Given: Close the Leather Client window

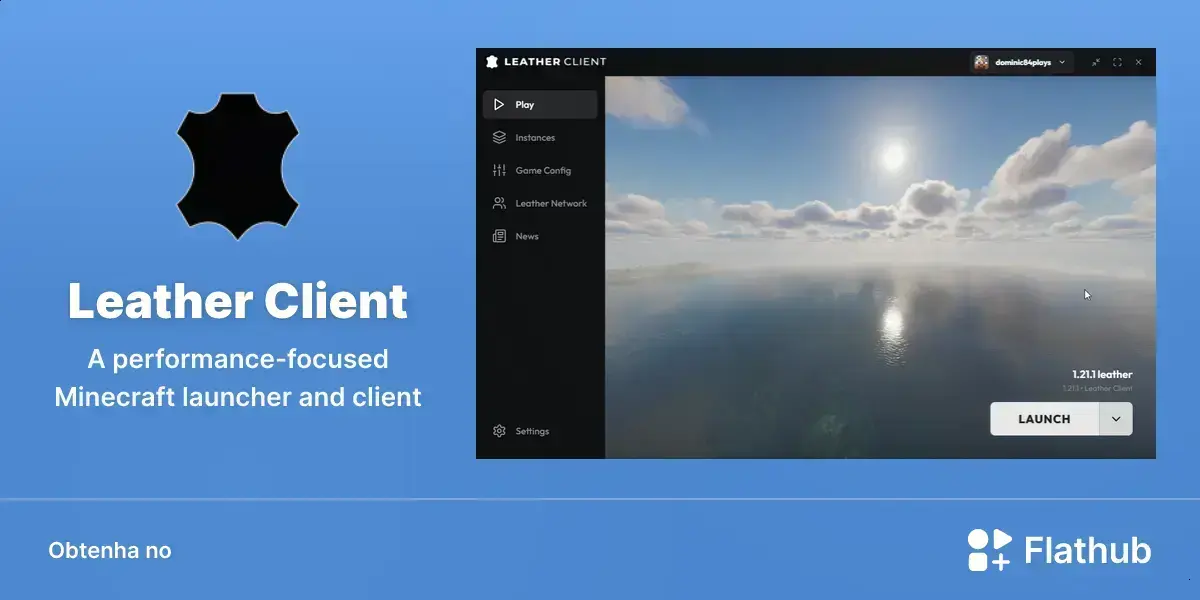Looking at the screenshot, I should click(x=1138, y=62).
